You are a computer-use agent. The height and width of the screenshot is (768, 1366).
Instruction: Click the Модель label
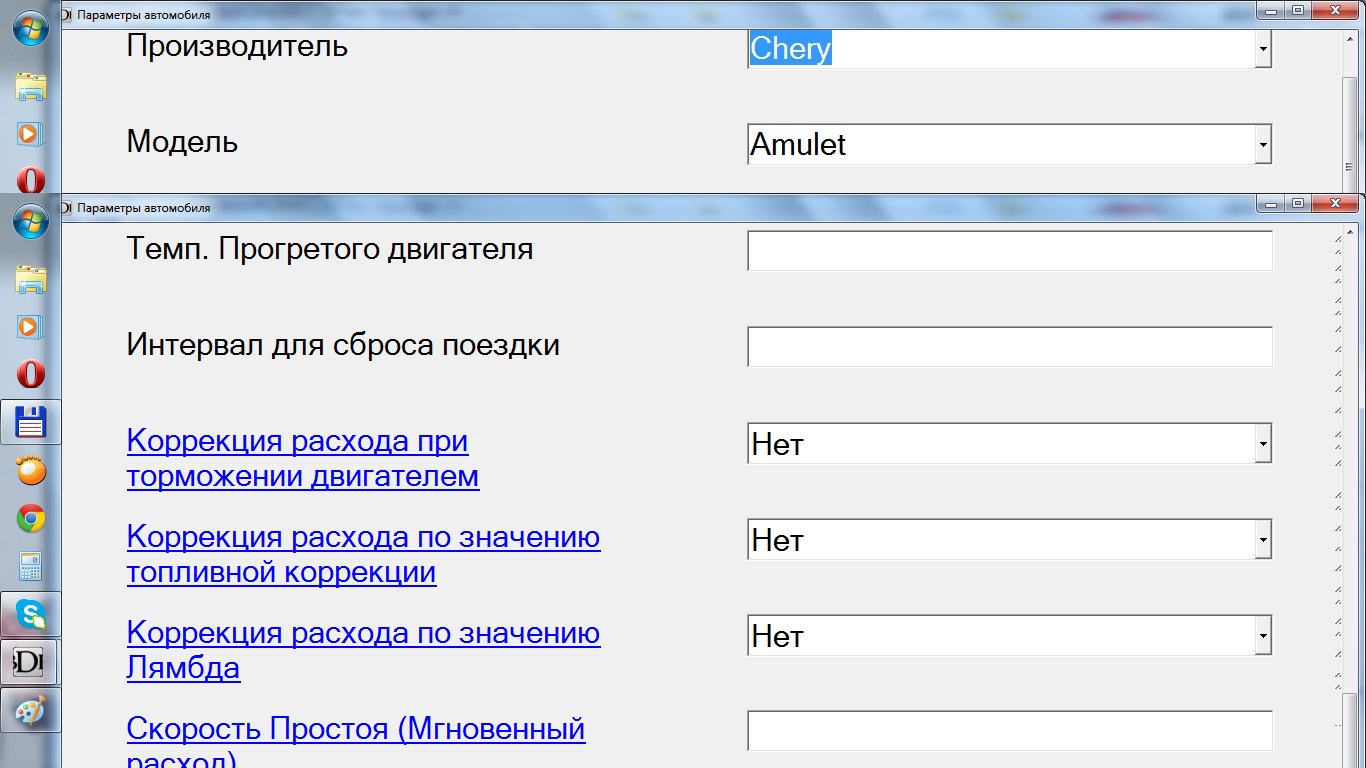(182, 142)
